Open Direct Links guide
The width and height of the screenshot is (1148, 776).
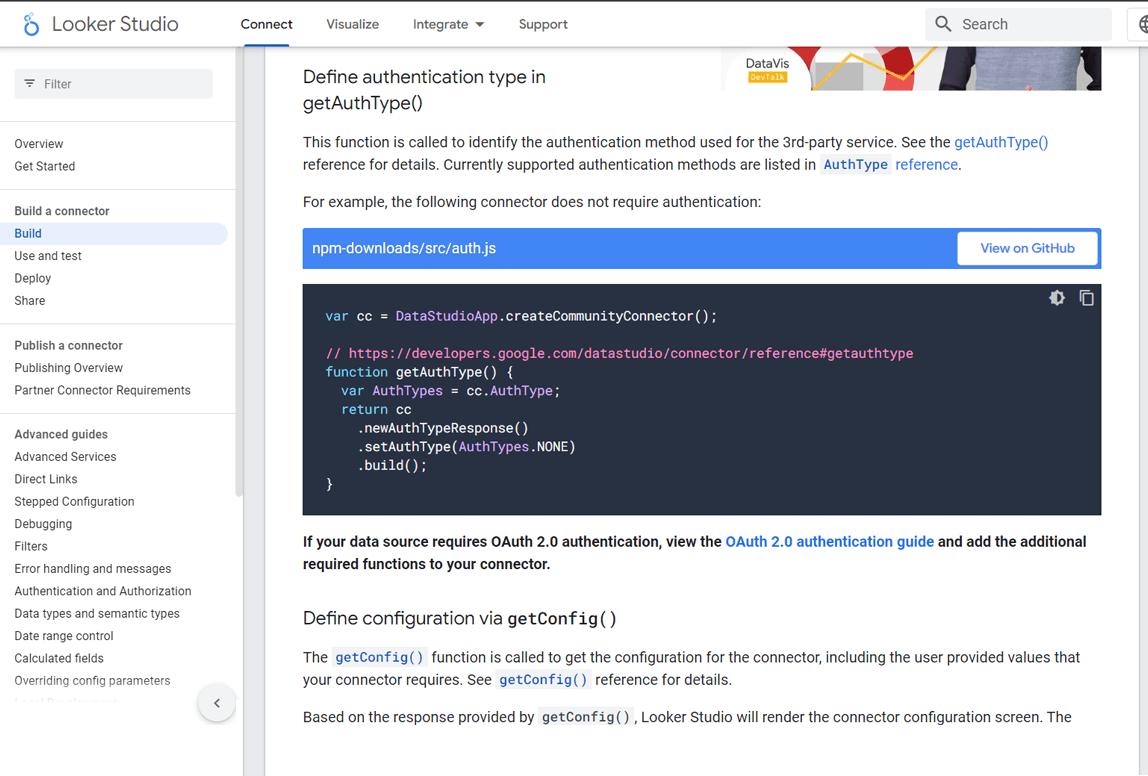pos(45,479)
